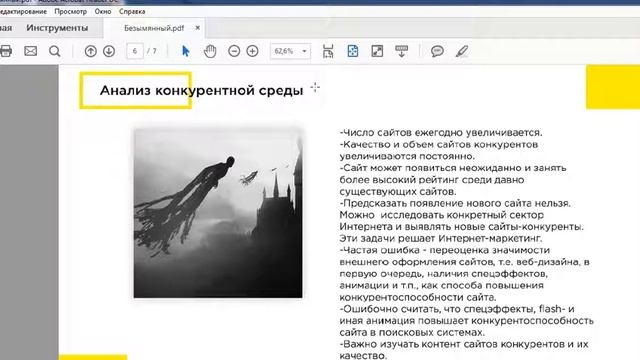Image resolution: width=640 pixels, height=360 pixels.
Task: Switch to full screen mode icon
Action: [377, 51]
